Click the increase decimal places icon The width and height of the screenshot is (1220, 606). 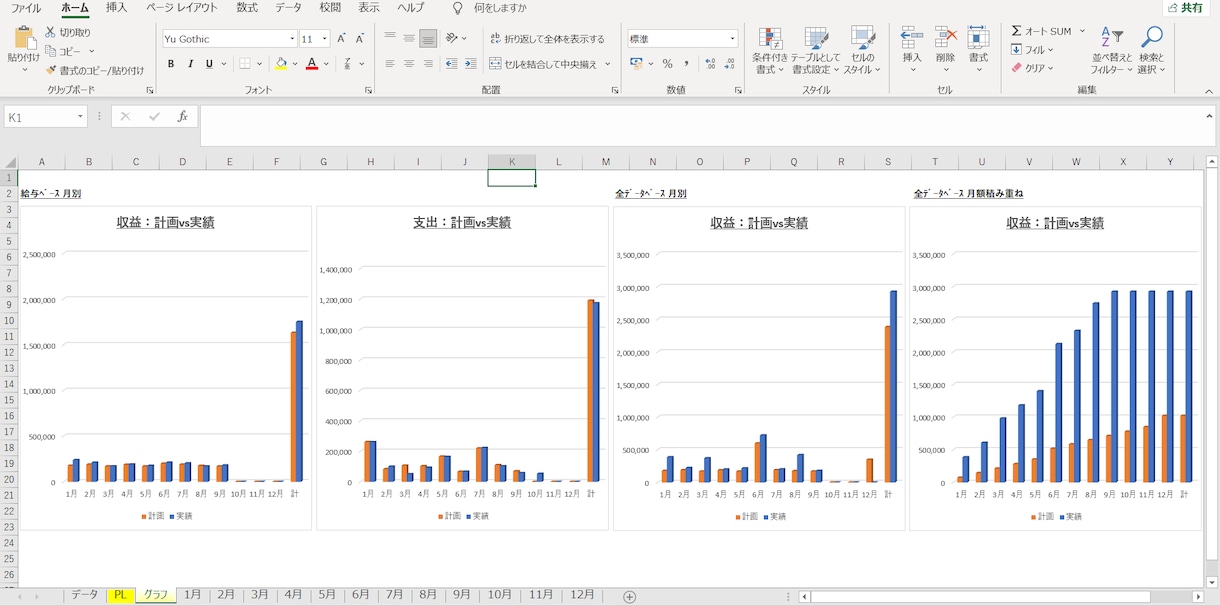pyautogui.click(x=710, y=64)
